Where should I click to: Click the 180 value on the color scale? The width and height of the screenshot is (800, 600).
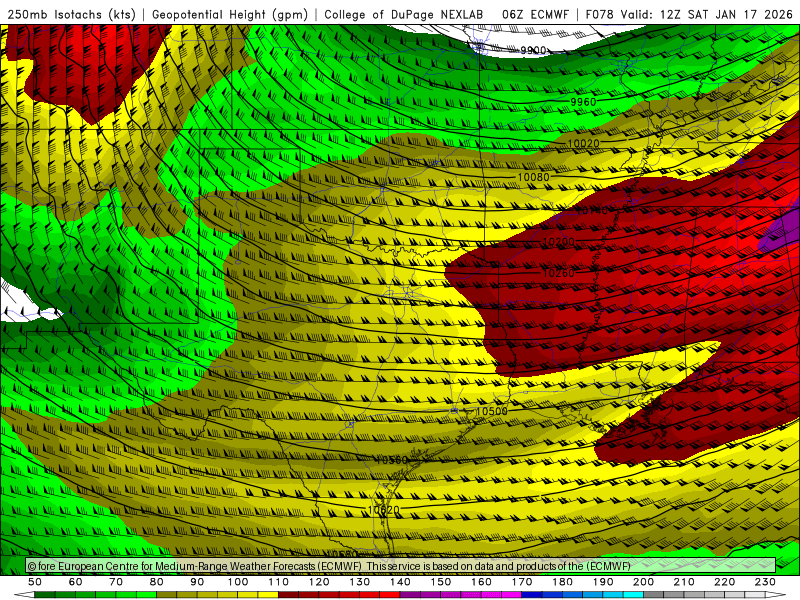(562, 582)
